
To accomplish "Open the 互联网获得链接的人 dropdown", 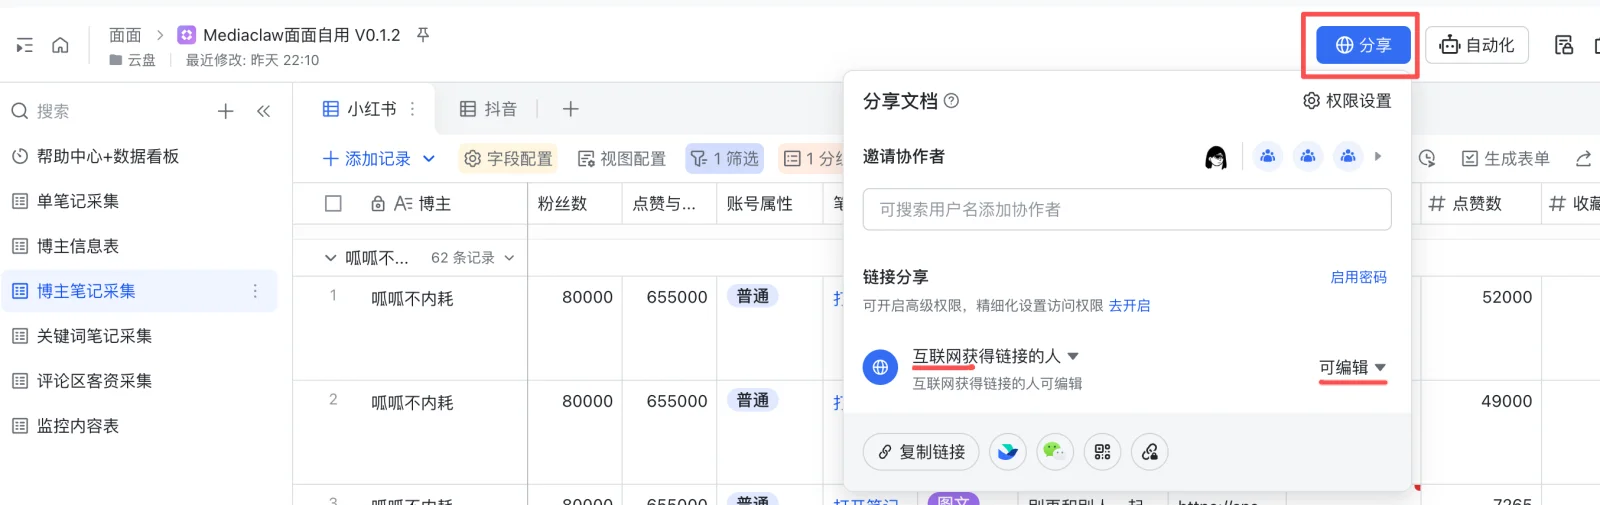I will (x=996, y=356).
